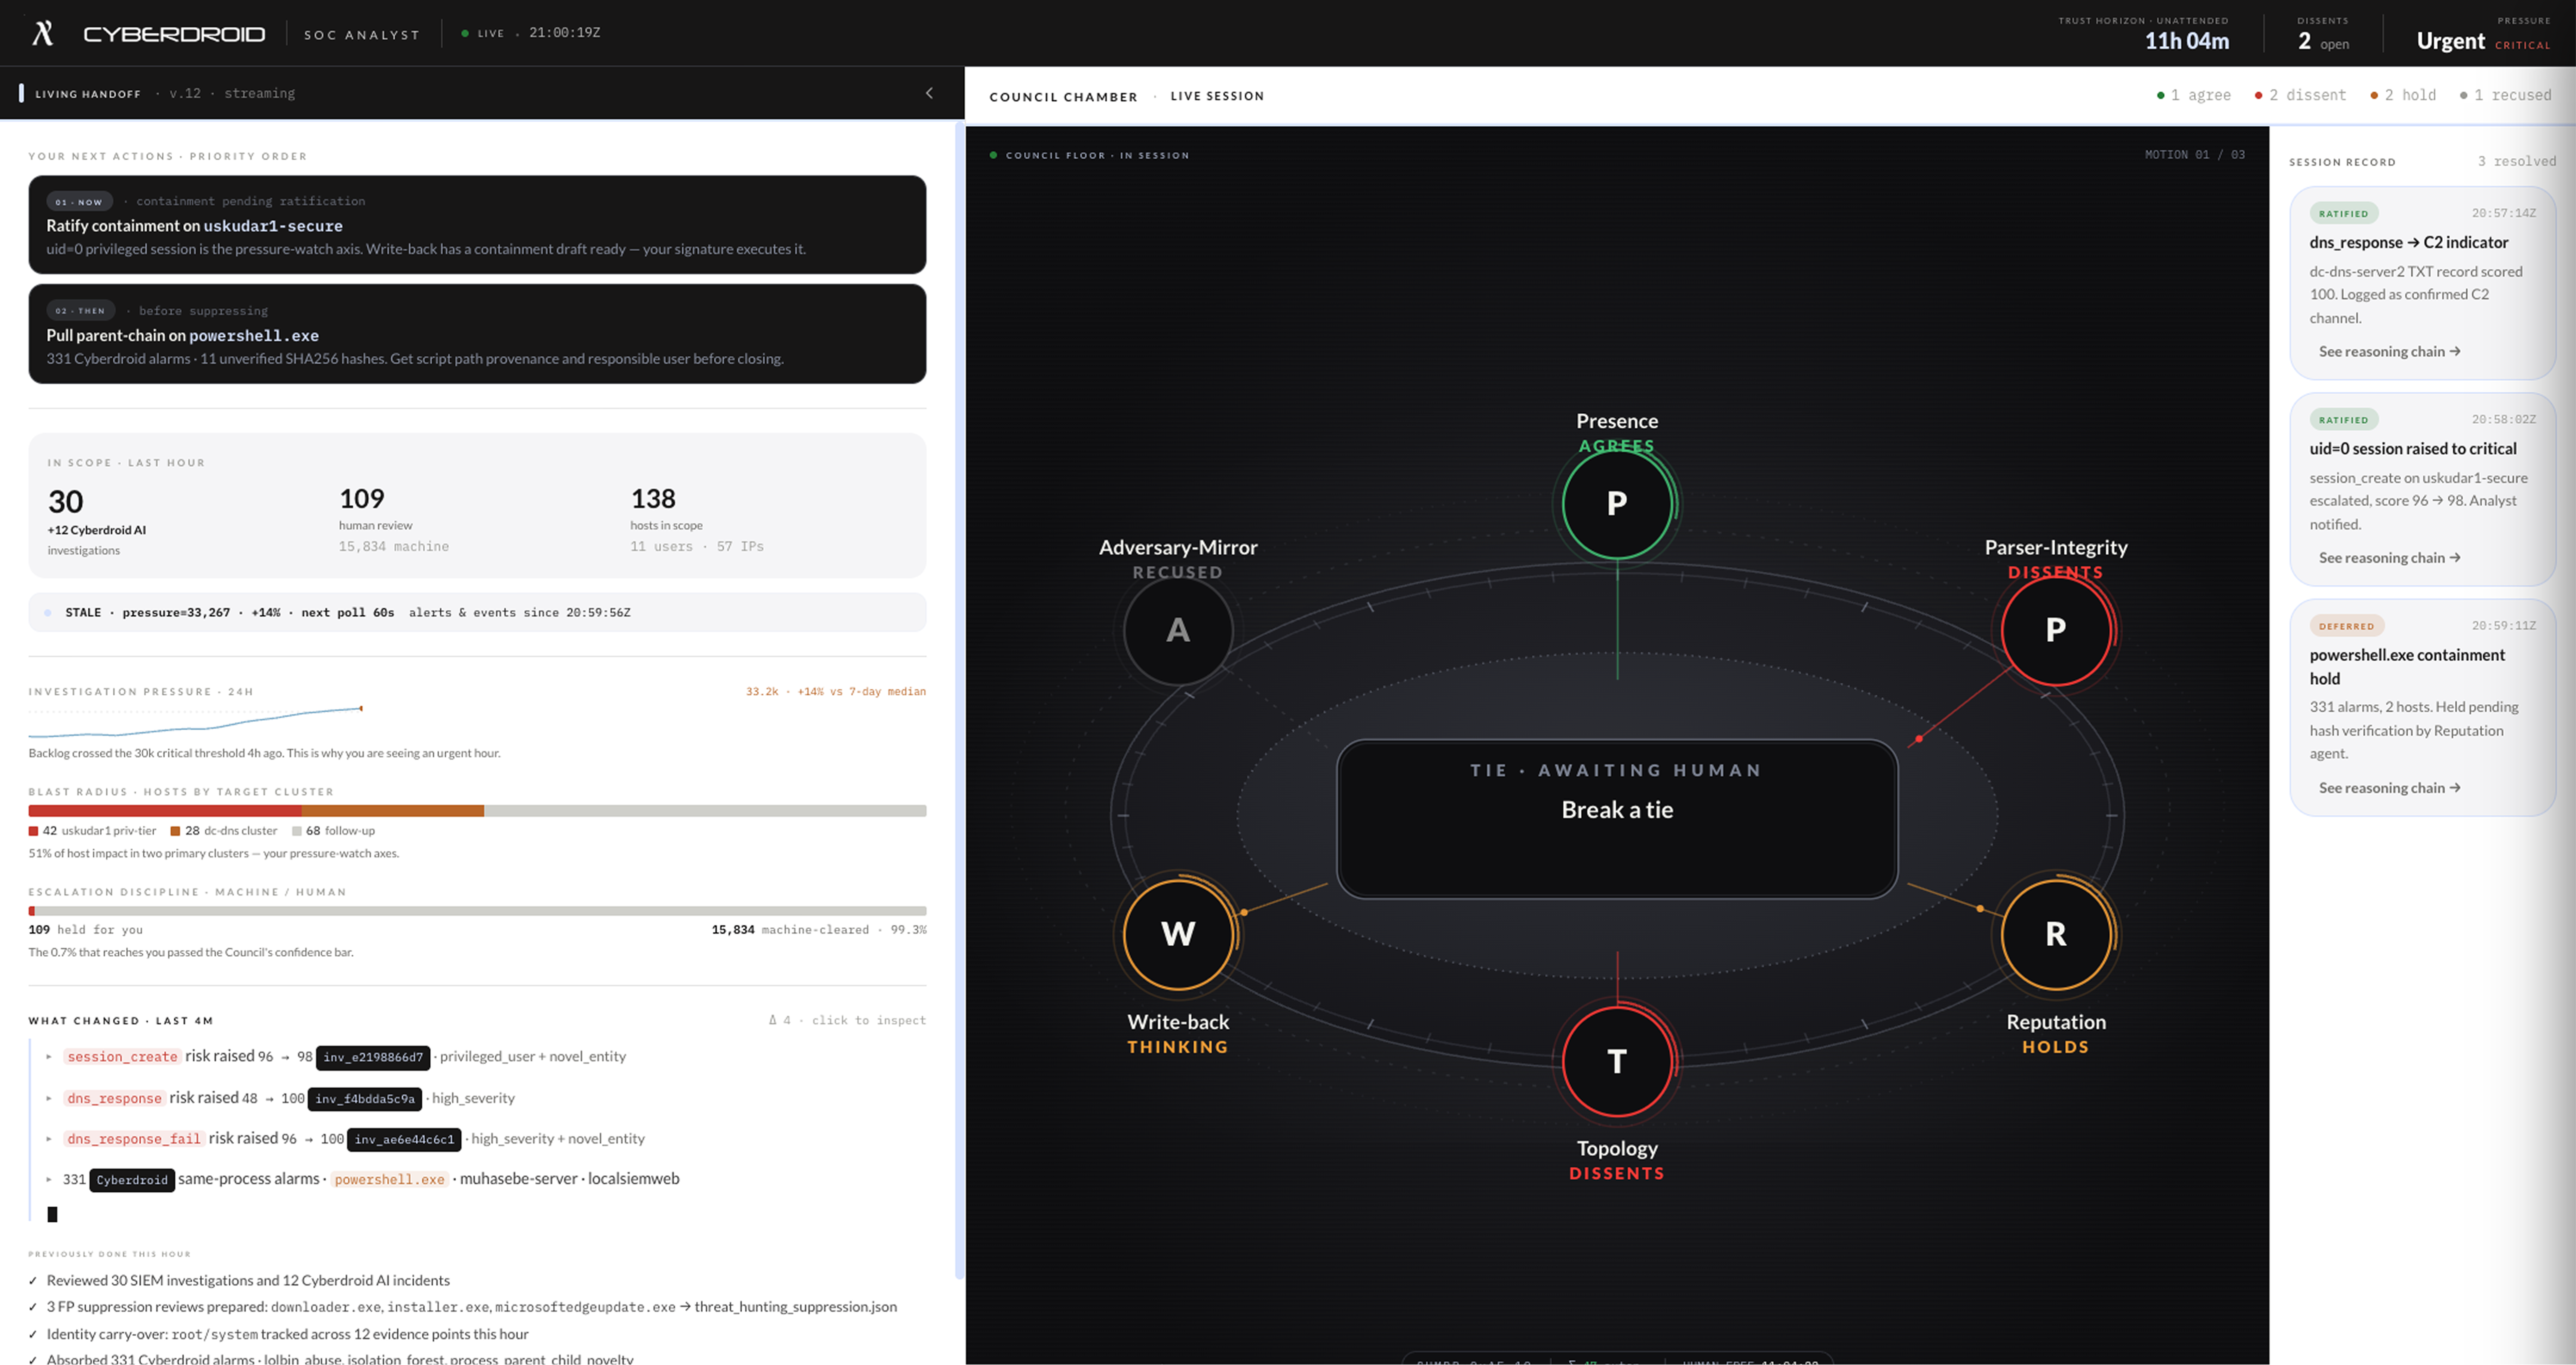This screenshot has width=2576, height=1365.
Task: Select the Write-back thinking node
Action: (x=1178, y=934)
